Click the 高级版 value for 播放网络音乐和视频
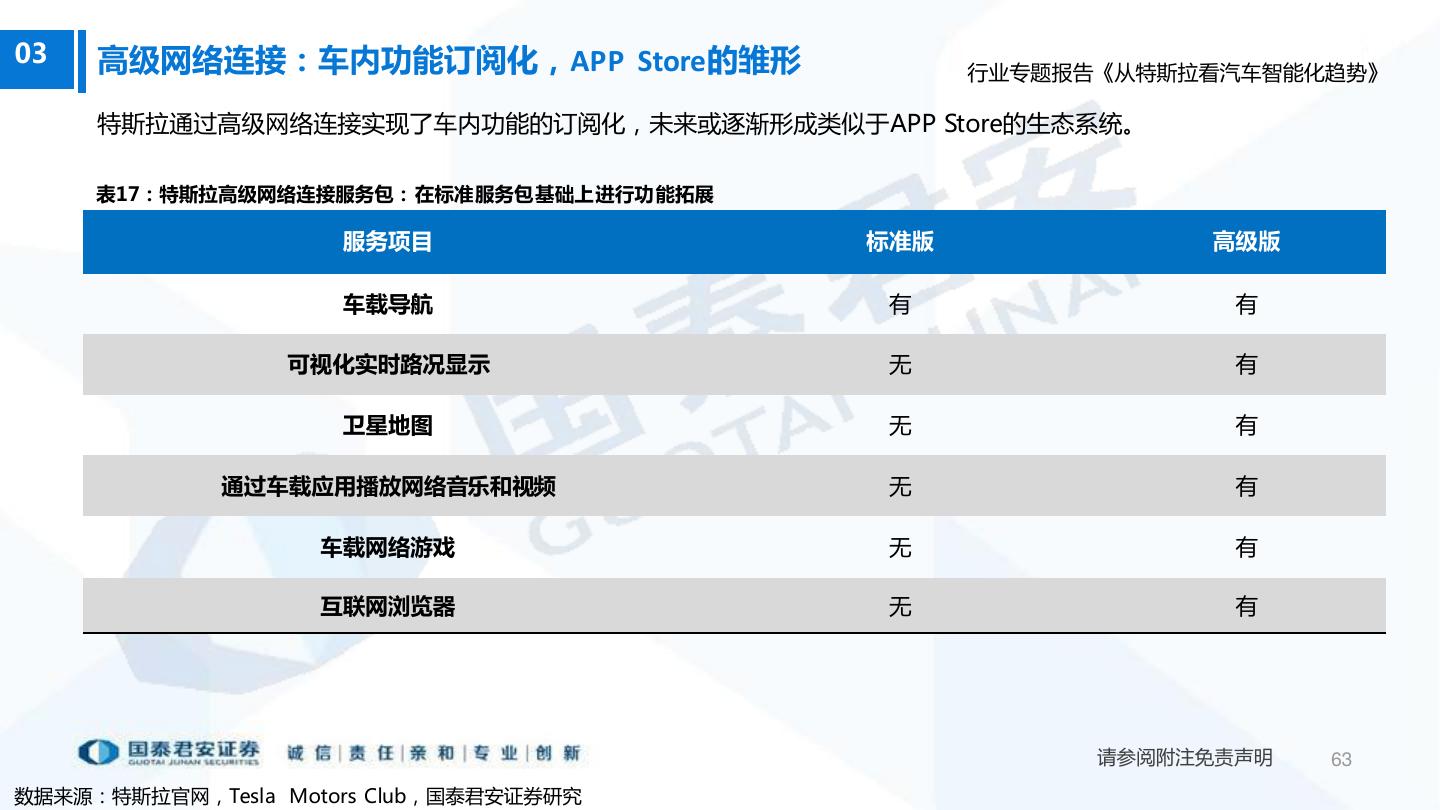 tap(1246, 487)
